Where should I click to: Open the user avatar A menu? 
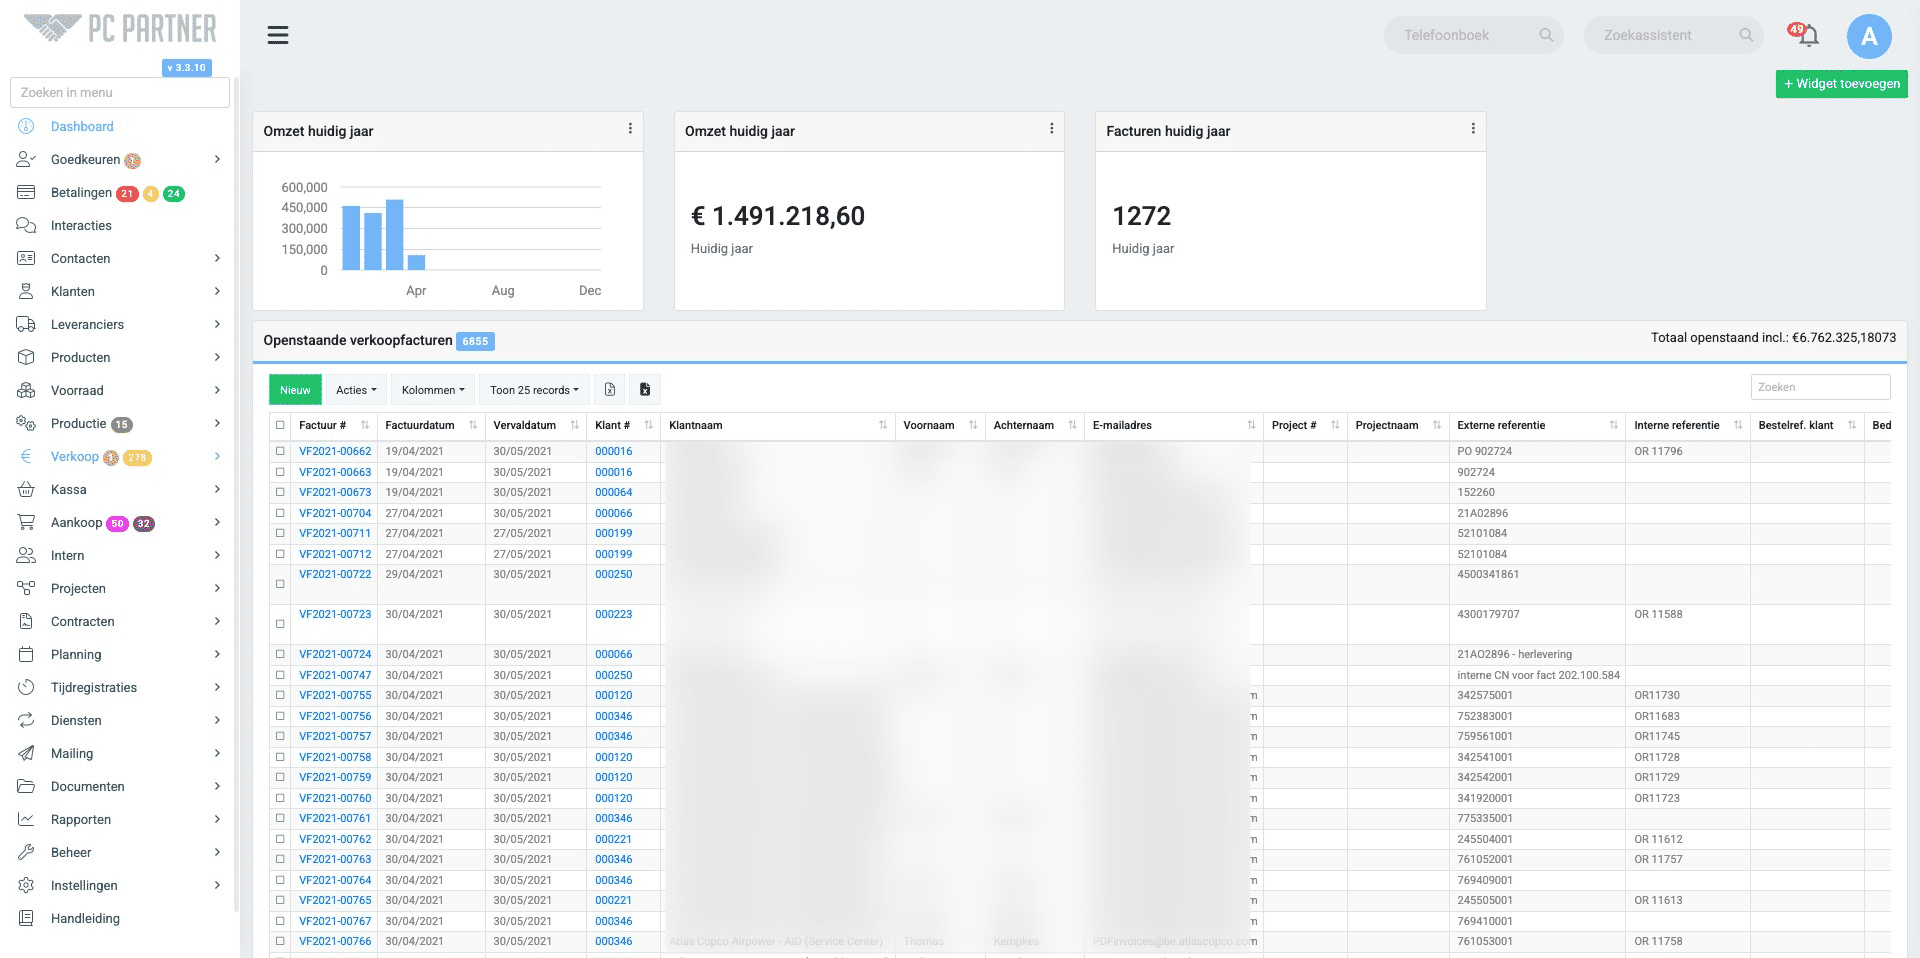point(1868,37)
